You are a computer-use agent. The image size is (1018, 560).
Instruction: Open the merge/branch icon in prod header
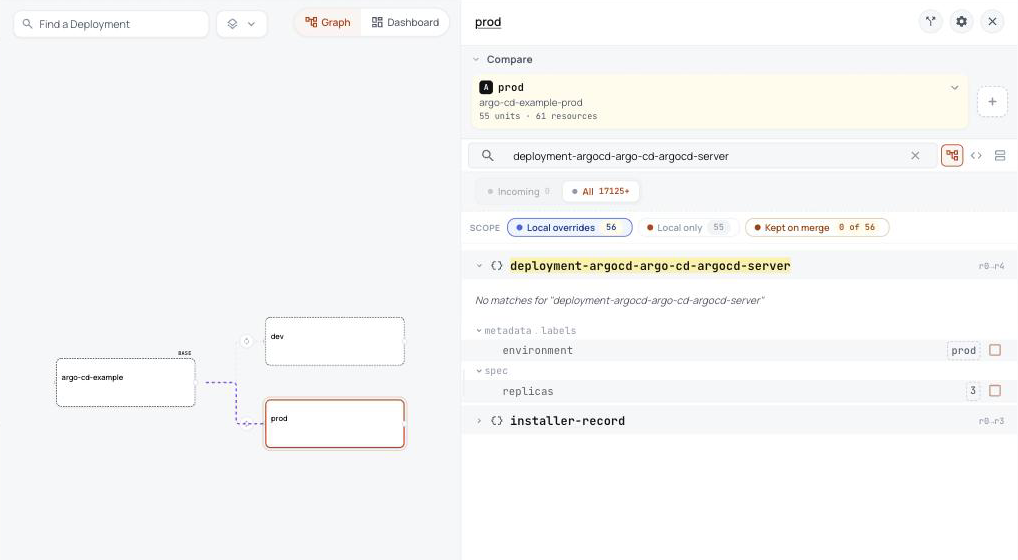[930, 21]
